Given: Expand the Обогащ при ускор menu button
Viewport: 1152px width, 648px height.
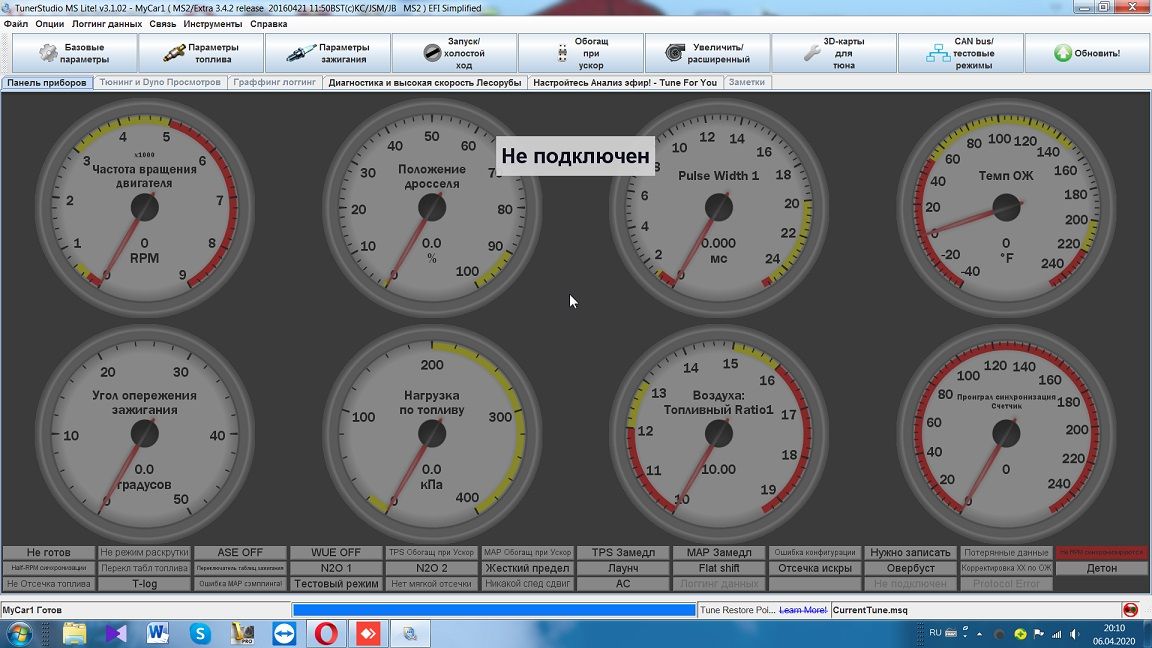Looking at the screenshot, I should pos(580,53).
